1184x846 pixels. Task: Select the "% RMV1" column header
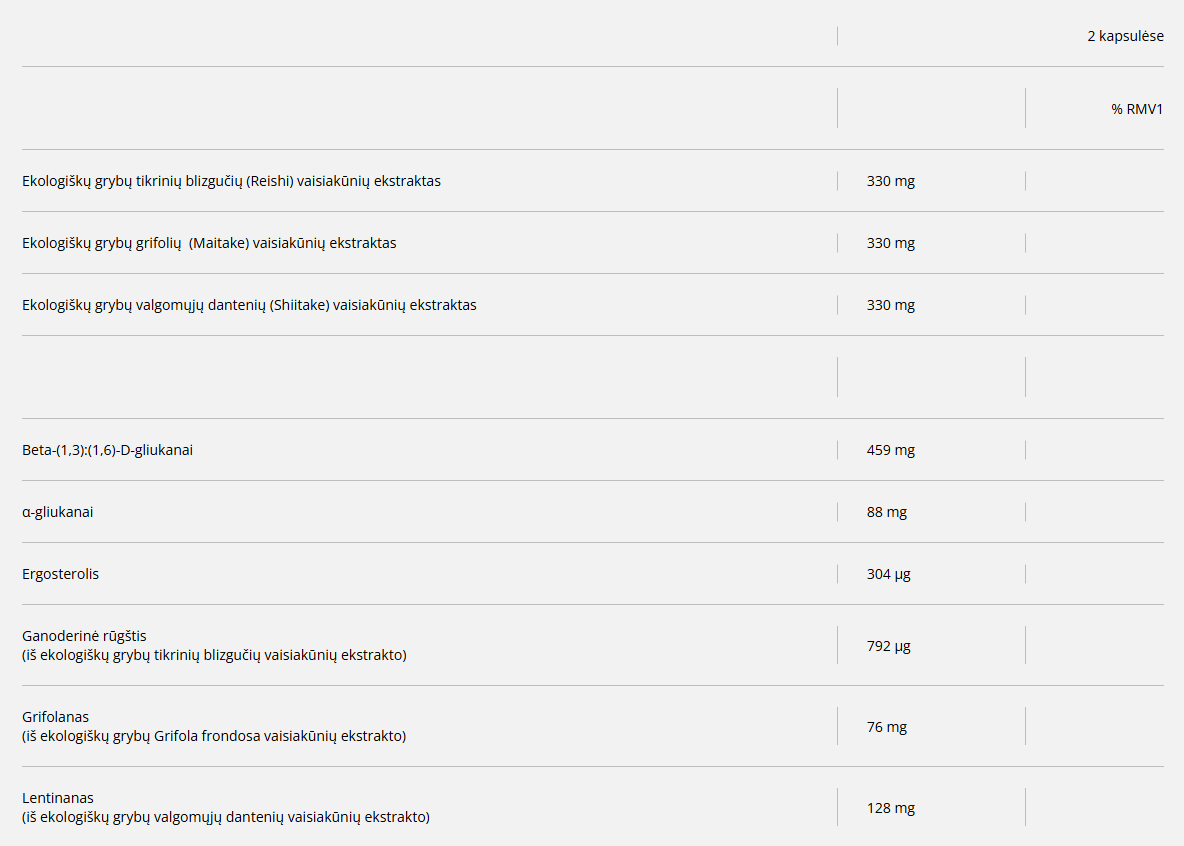tap(1137, 109)
